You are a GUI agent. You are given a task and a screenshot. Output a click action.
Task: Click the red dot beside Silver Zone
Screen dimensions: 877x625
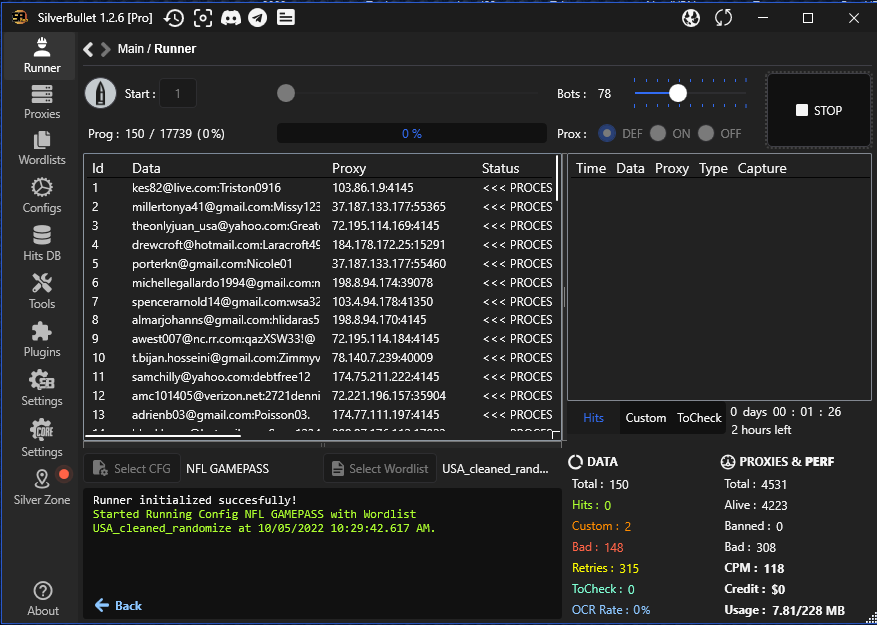tap(64, 474)
